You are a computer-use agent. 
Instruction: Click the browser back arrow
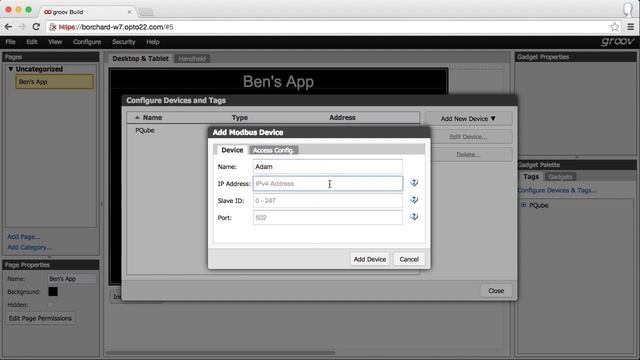(x=8, y=27)
